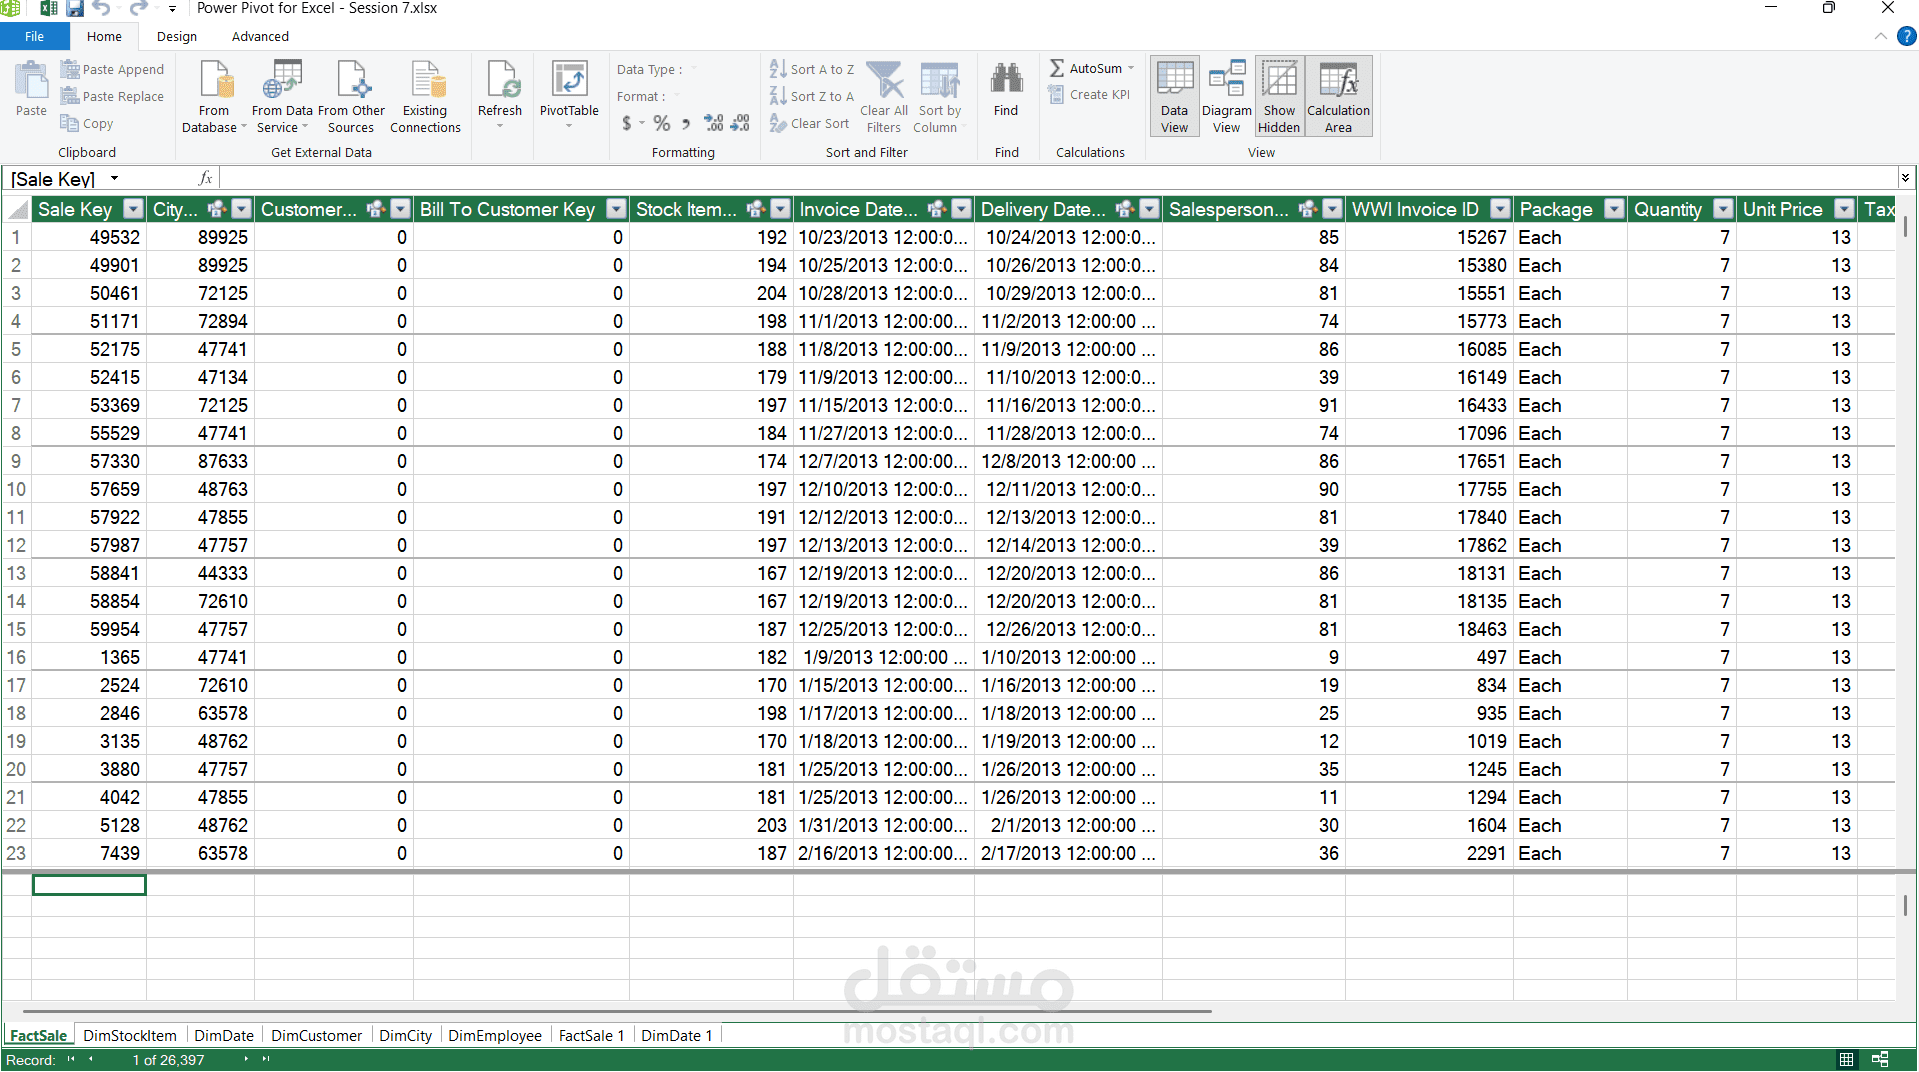Open City column filter dropdown

[241, 209]
